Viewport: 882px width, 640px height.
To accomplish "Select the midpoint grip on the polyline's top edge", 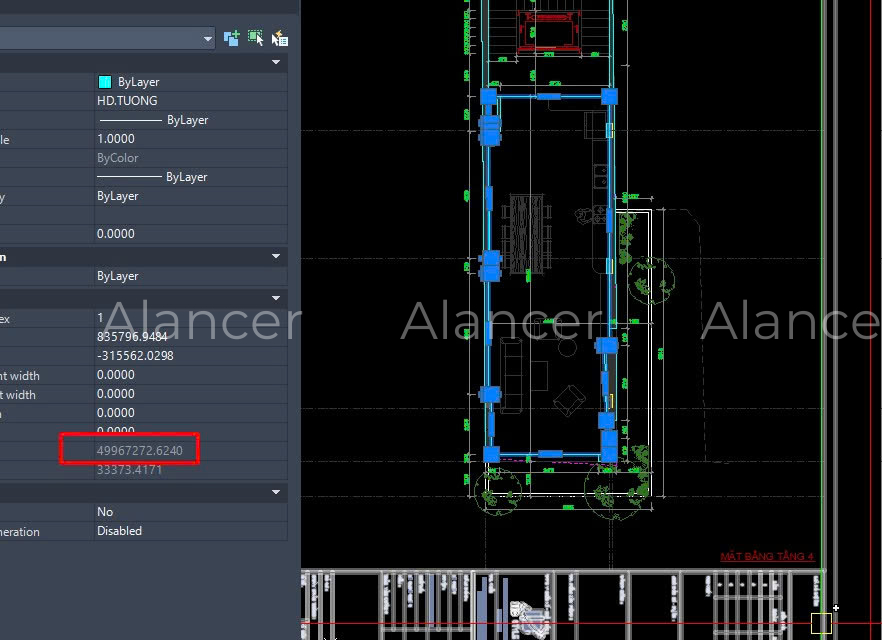I will pos(548,97).
